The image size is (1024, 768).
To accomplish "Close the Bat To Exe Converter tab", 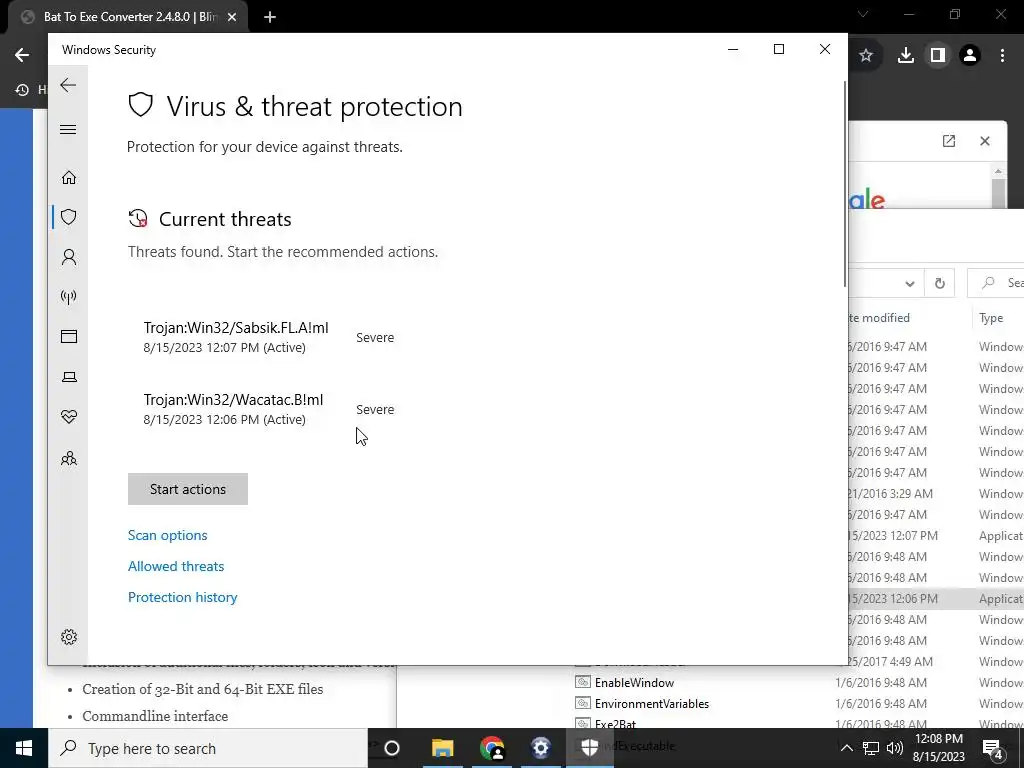I will 232,17.
